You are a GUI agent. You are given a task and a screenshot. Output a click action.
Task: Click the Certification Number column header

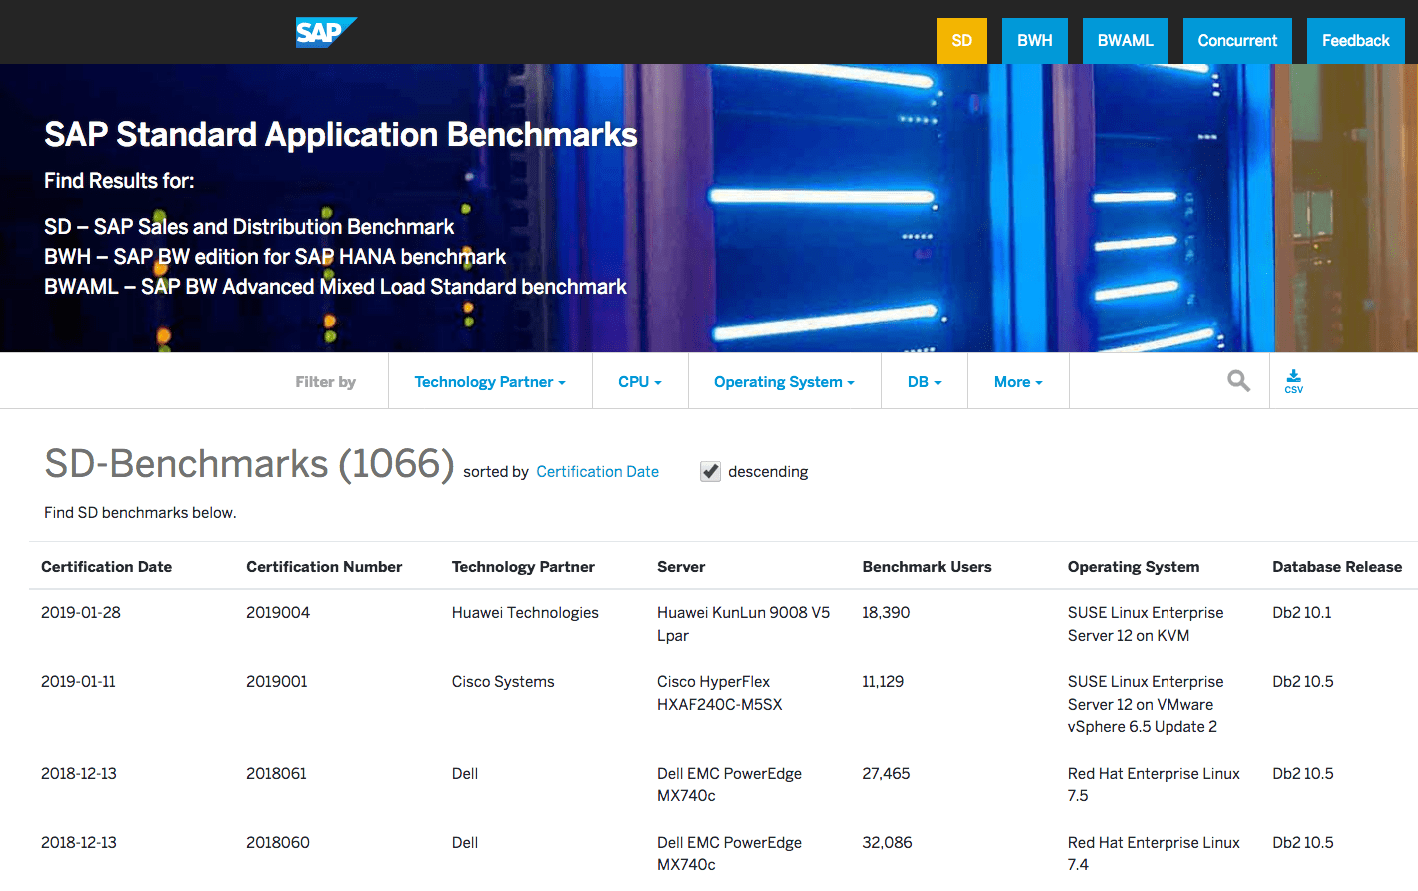(324, 567)
